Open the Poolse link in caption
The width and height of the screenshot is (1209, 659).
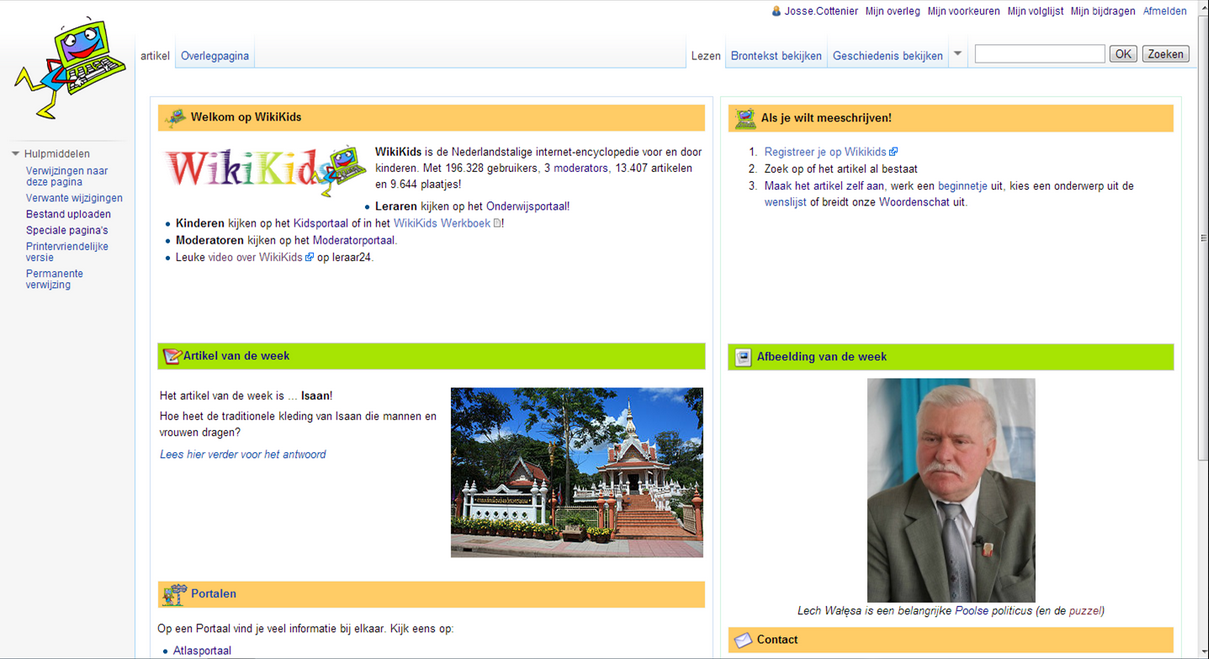tap(971, 610)
